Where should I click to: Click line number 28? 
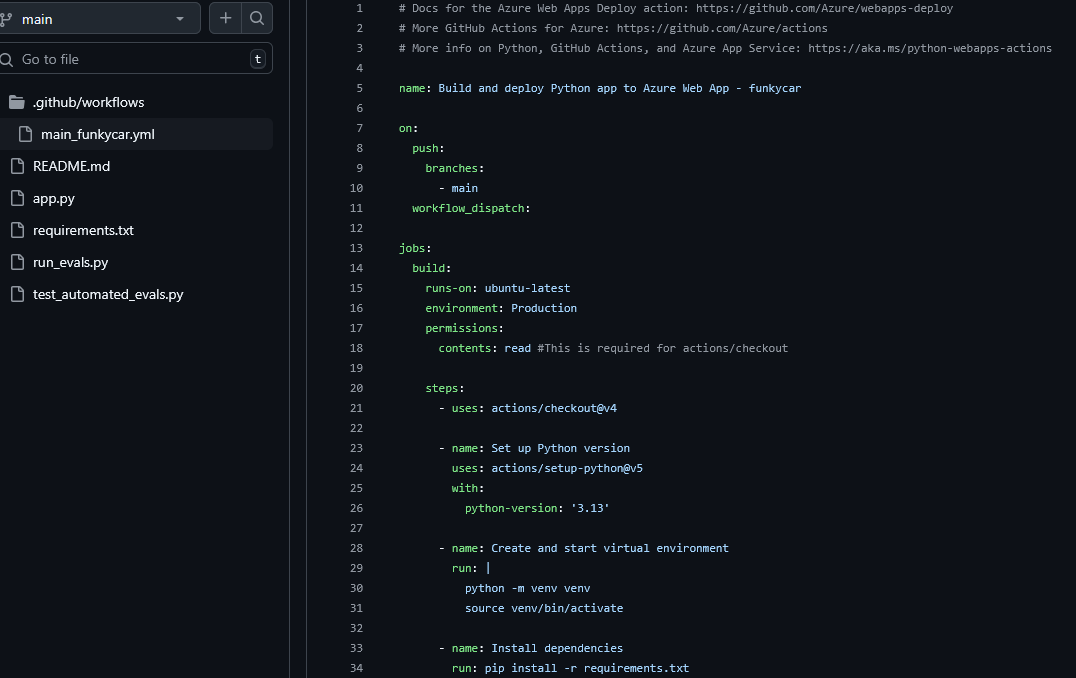356,548
